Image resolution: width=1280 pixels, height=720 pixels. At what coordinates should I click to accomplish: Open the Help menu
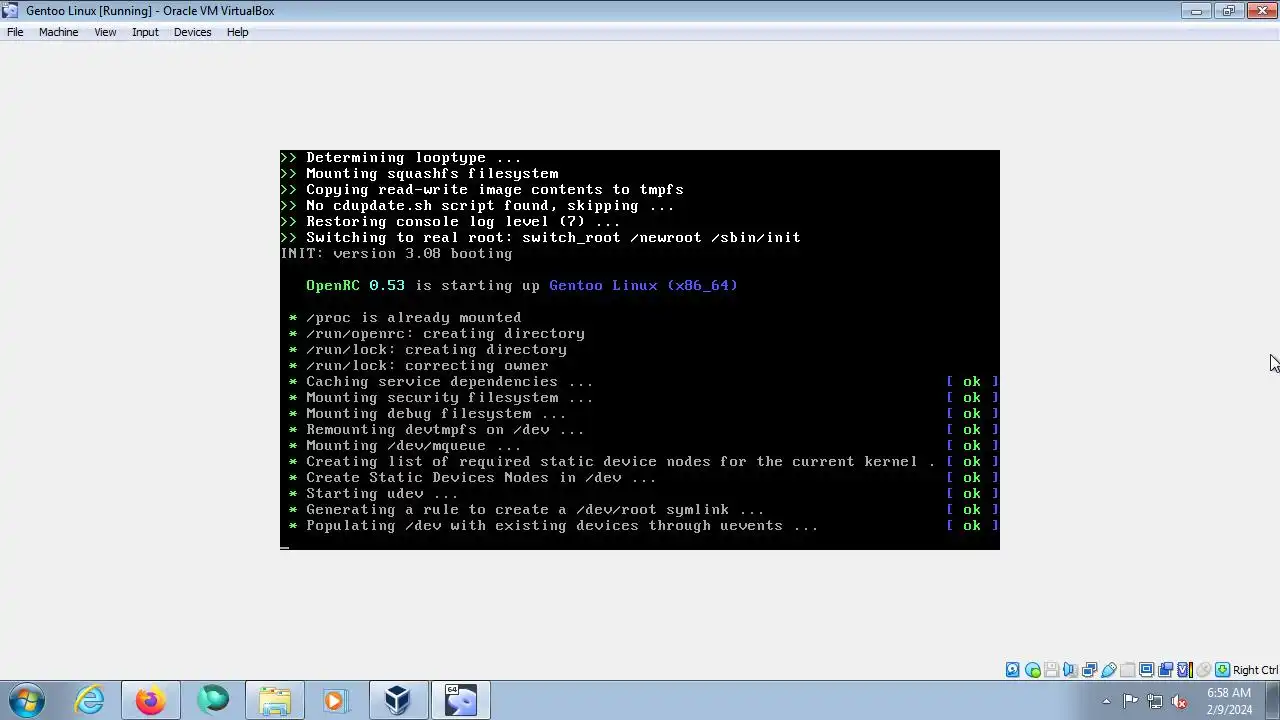pos(237,32)
